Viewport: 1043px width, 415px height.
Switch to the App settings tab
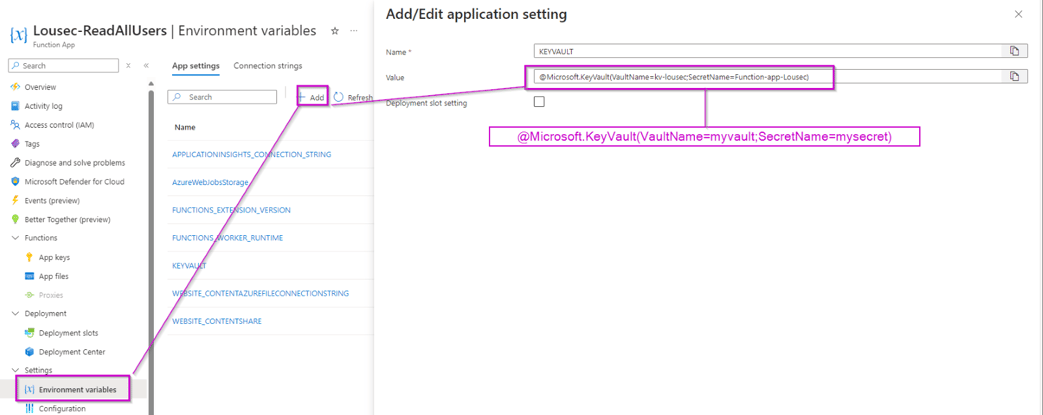coord(196,66)
